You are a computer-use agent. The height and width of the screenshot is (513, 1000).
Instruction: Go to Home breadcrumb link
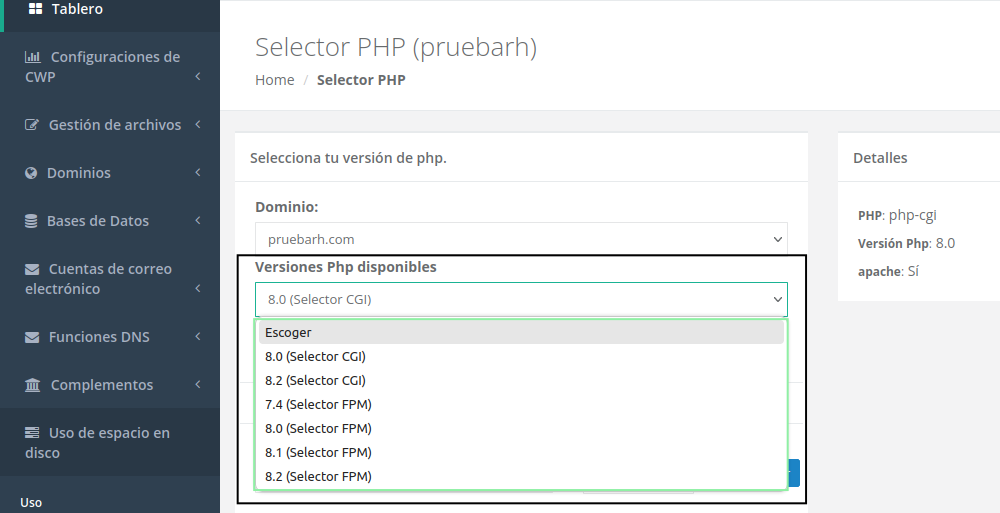coord(275,80)
